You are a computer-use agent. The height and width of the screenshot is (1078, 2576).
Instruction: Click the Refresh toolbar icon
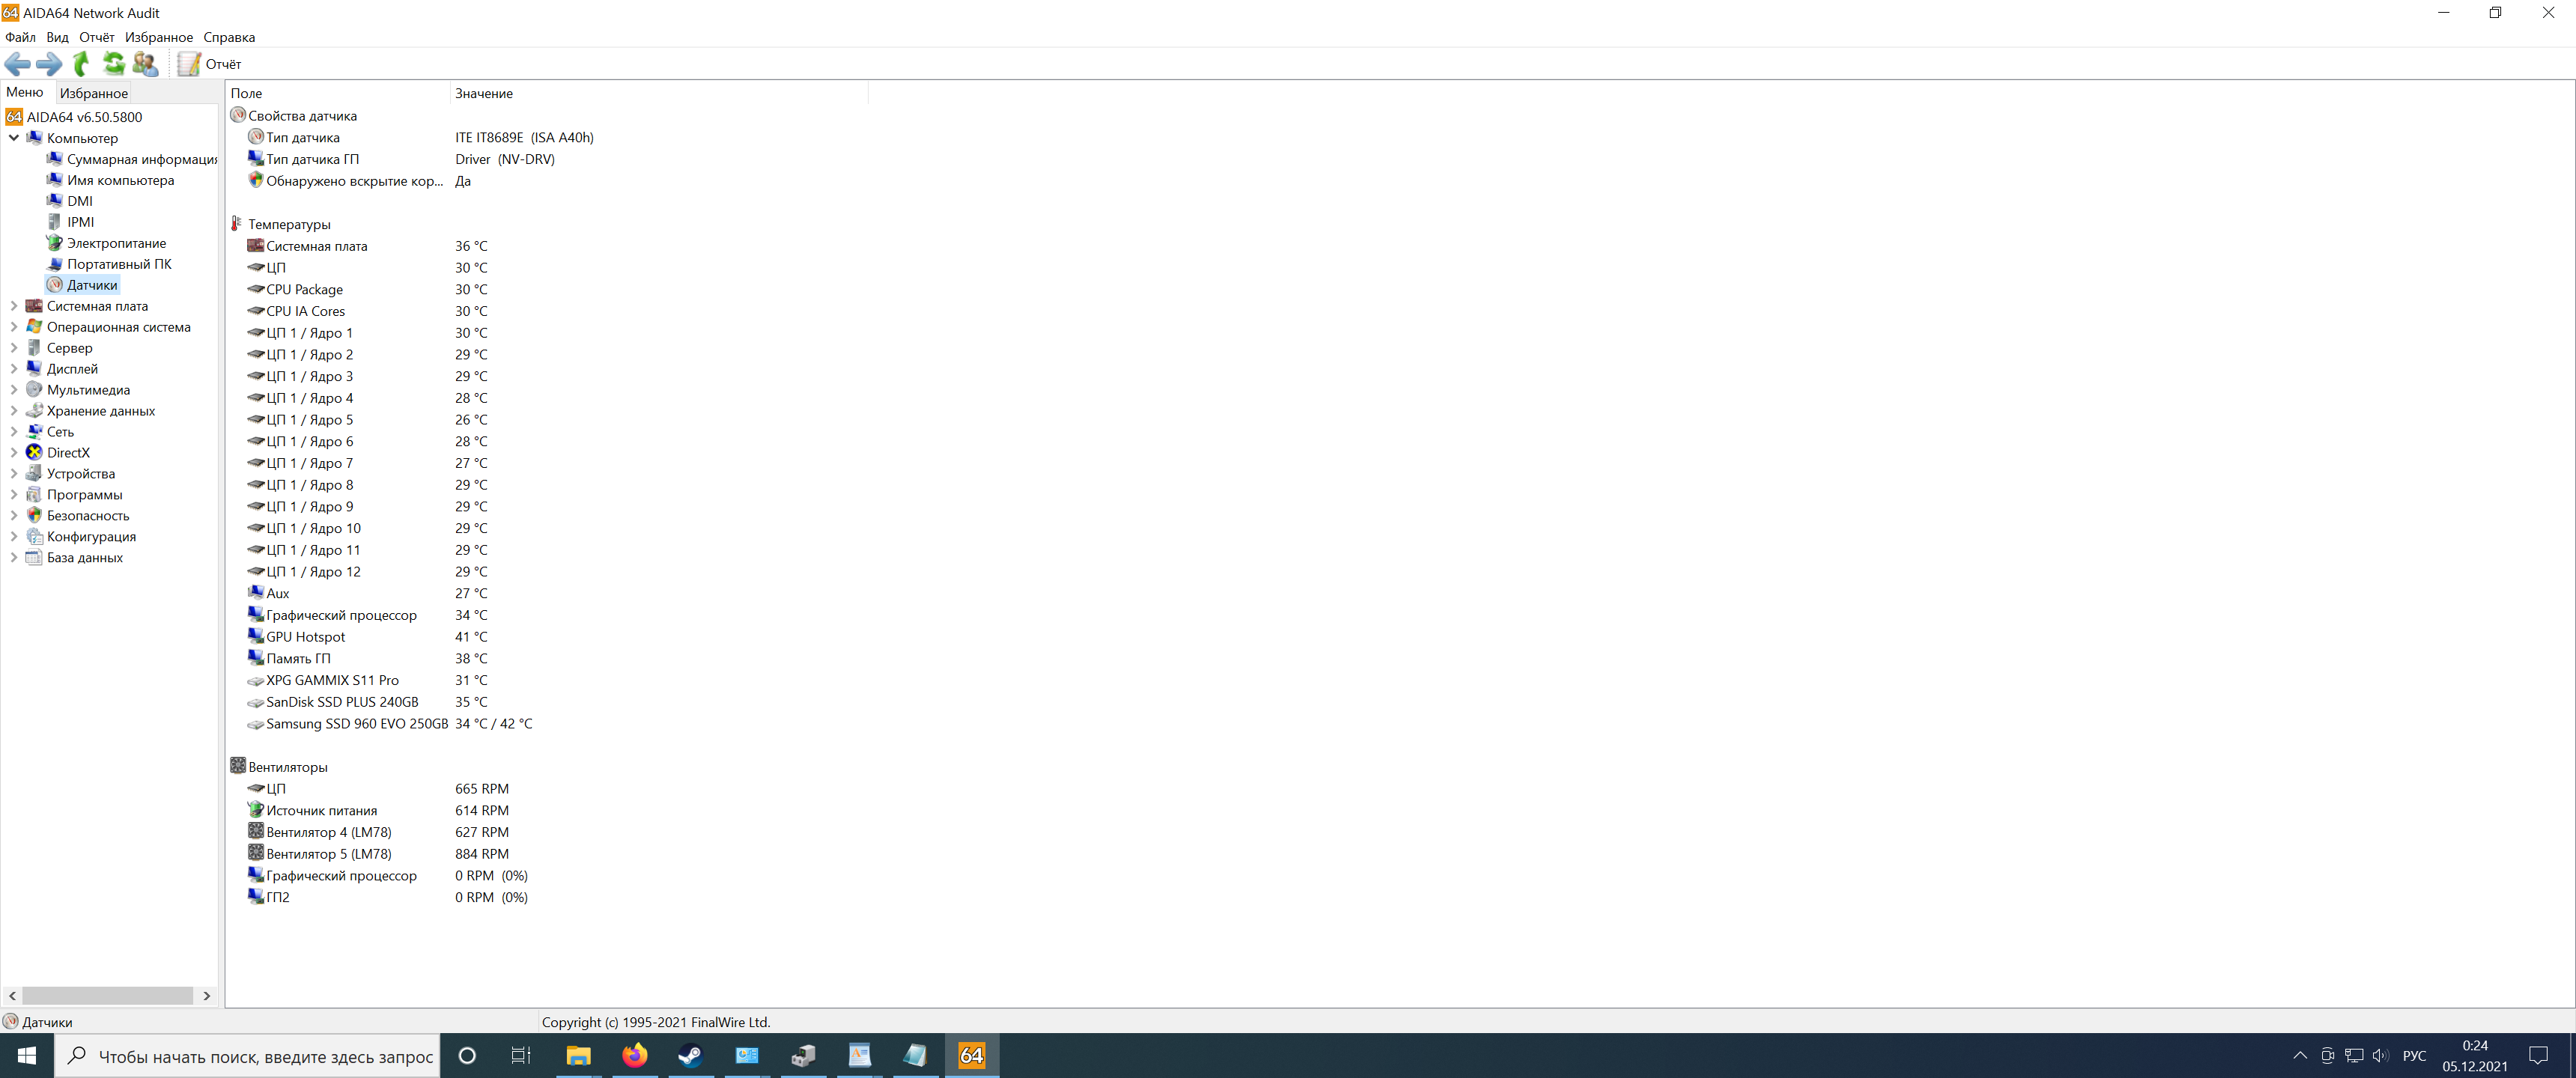point(114,64)
